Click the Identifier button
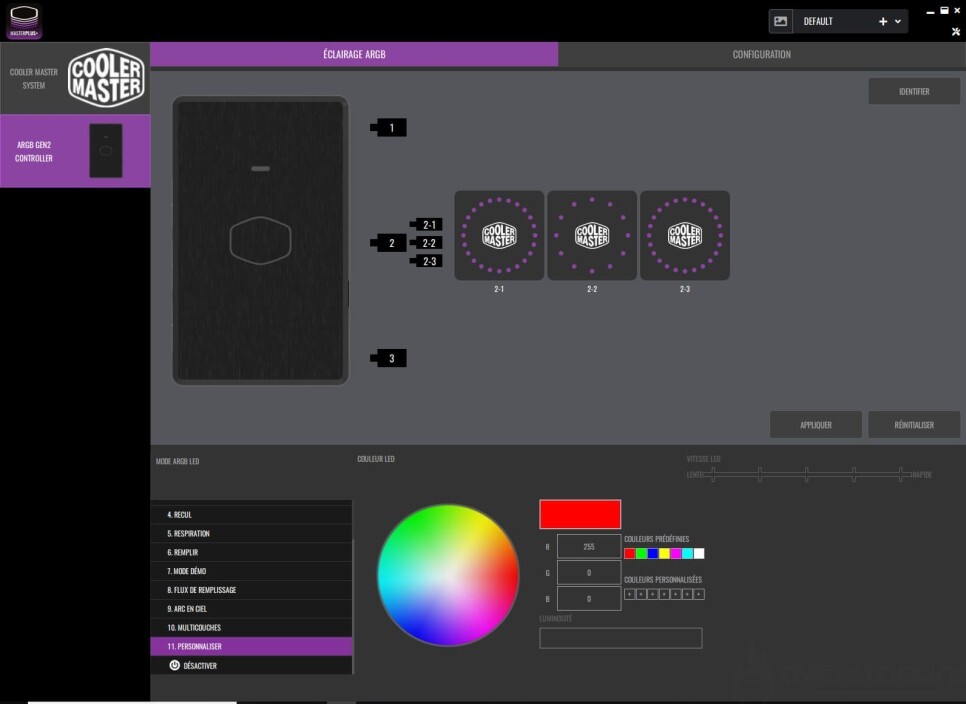The height and width of the screenshot is (704, 966). pos(914,91)
